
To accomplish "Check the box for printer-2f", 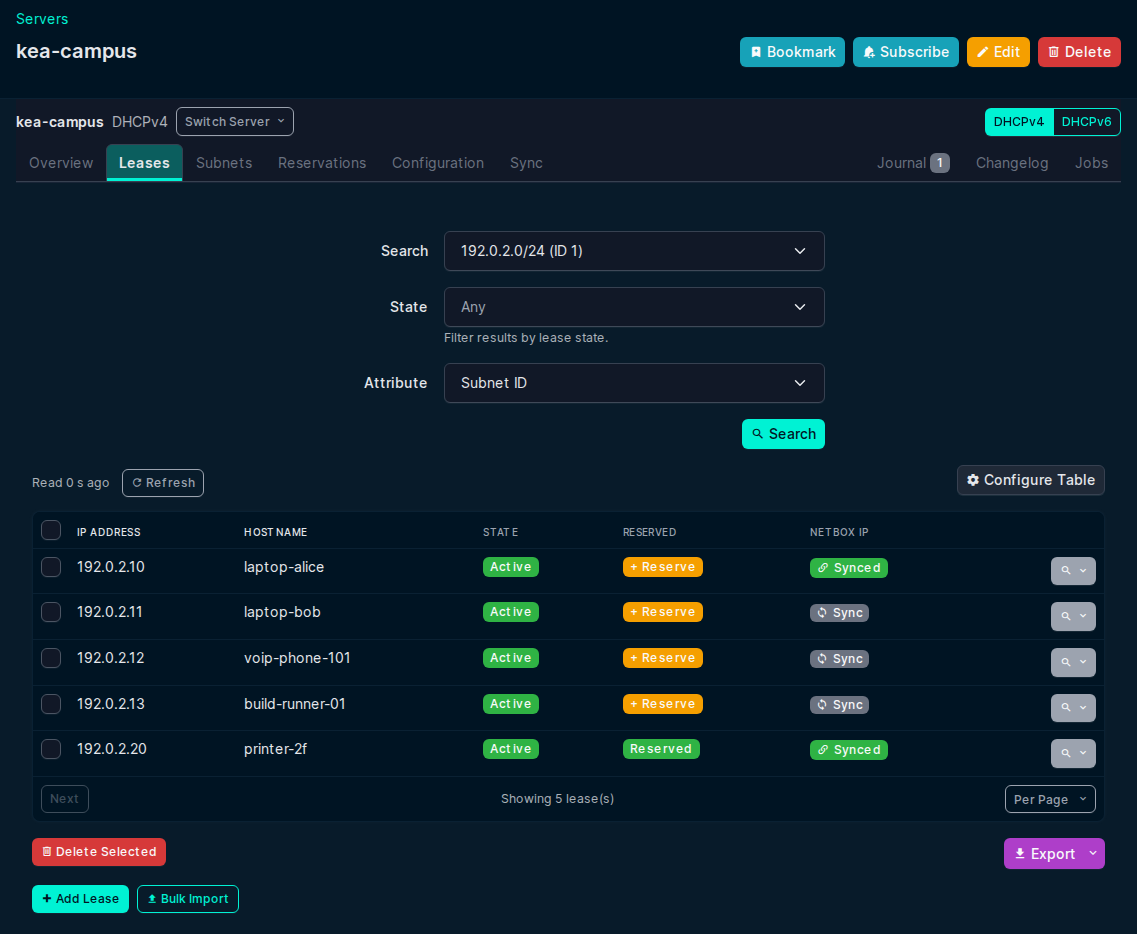I will click(x=51, y=748).
